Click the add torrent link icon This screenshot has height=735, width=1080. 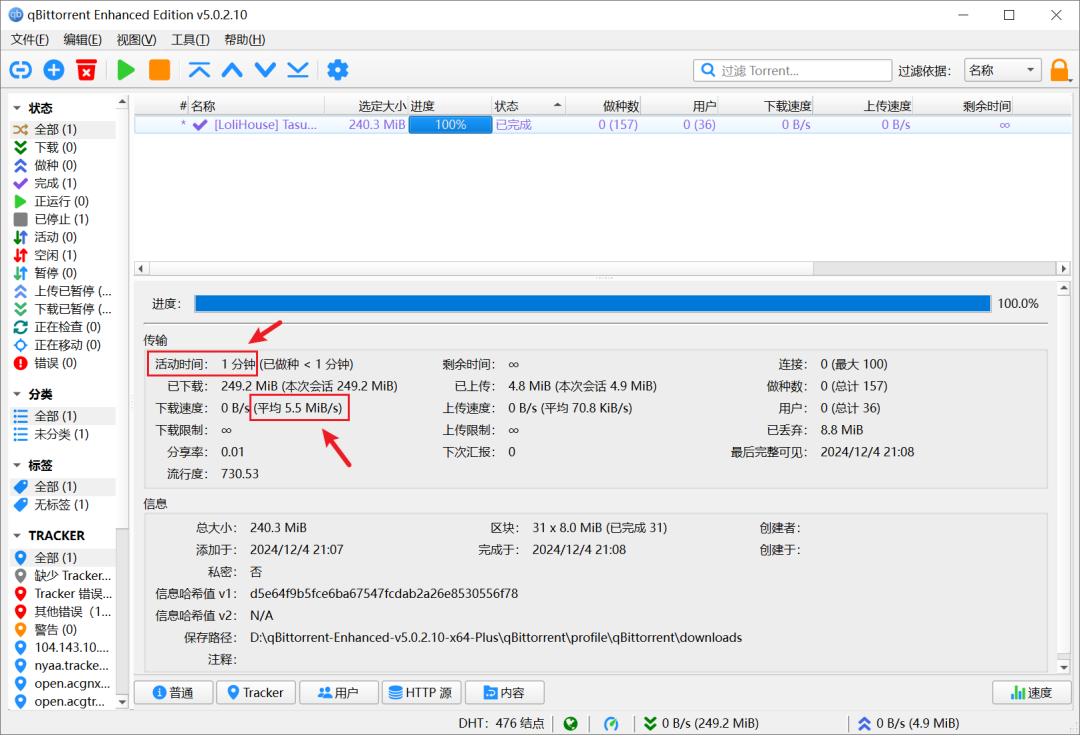[x=21, y=70]
